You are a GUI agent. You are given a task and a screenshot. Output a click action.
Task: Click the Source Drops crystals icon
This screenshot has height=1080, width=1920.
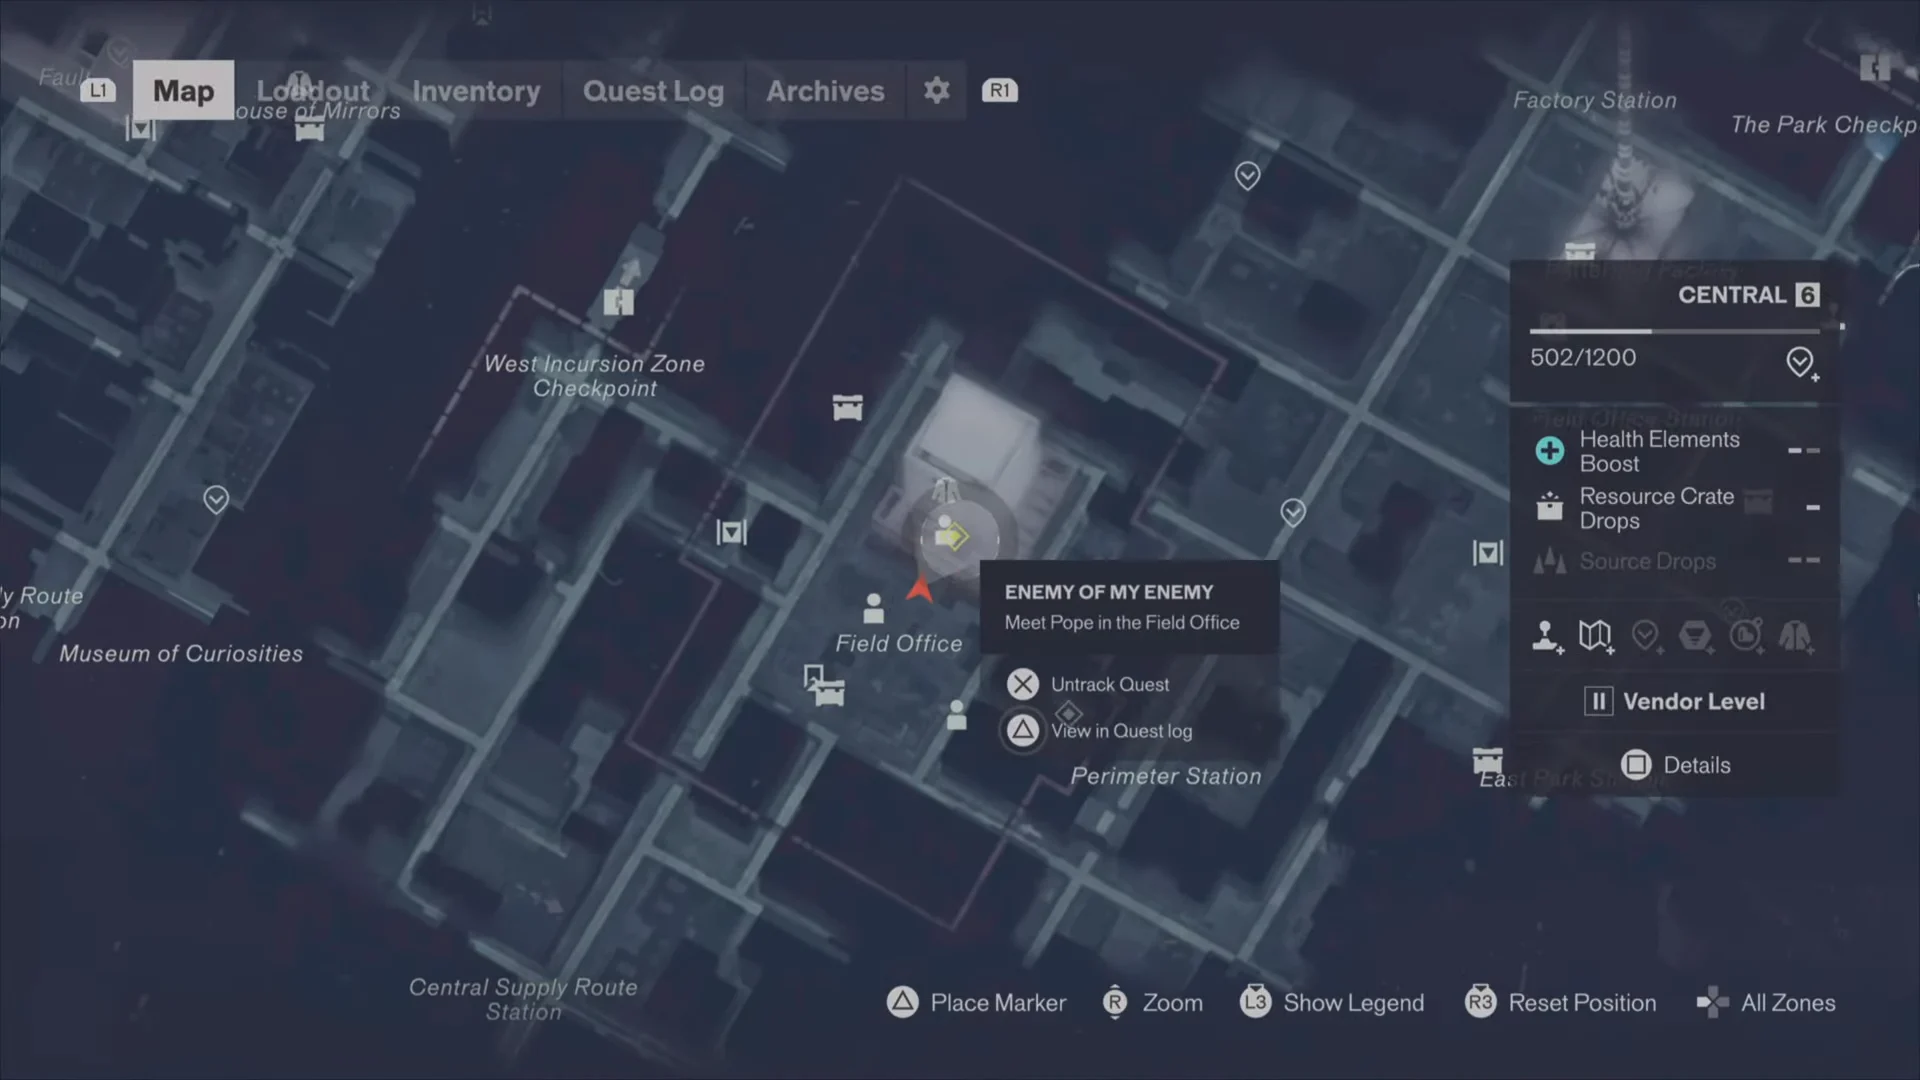point(1550,561)
